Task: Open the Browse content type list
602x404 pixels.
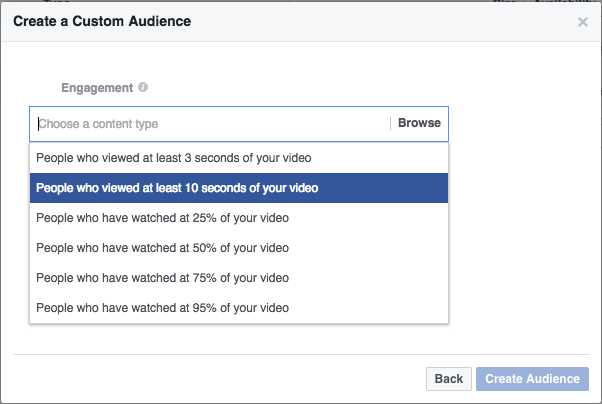Action: 419,124
